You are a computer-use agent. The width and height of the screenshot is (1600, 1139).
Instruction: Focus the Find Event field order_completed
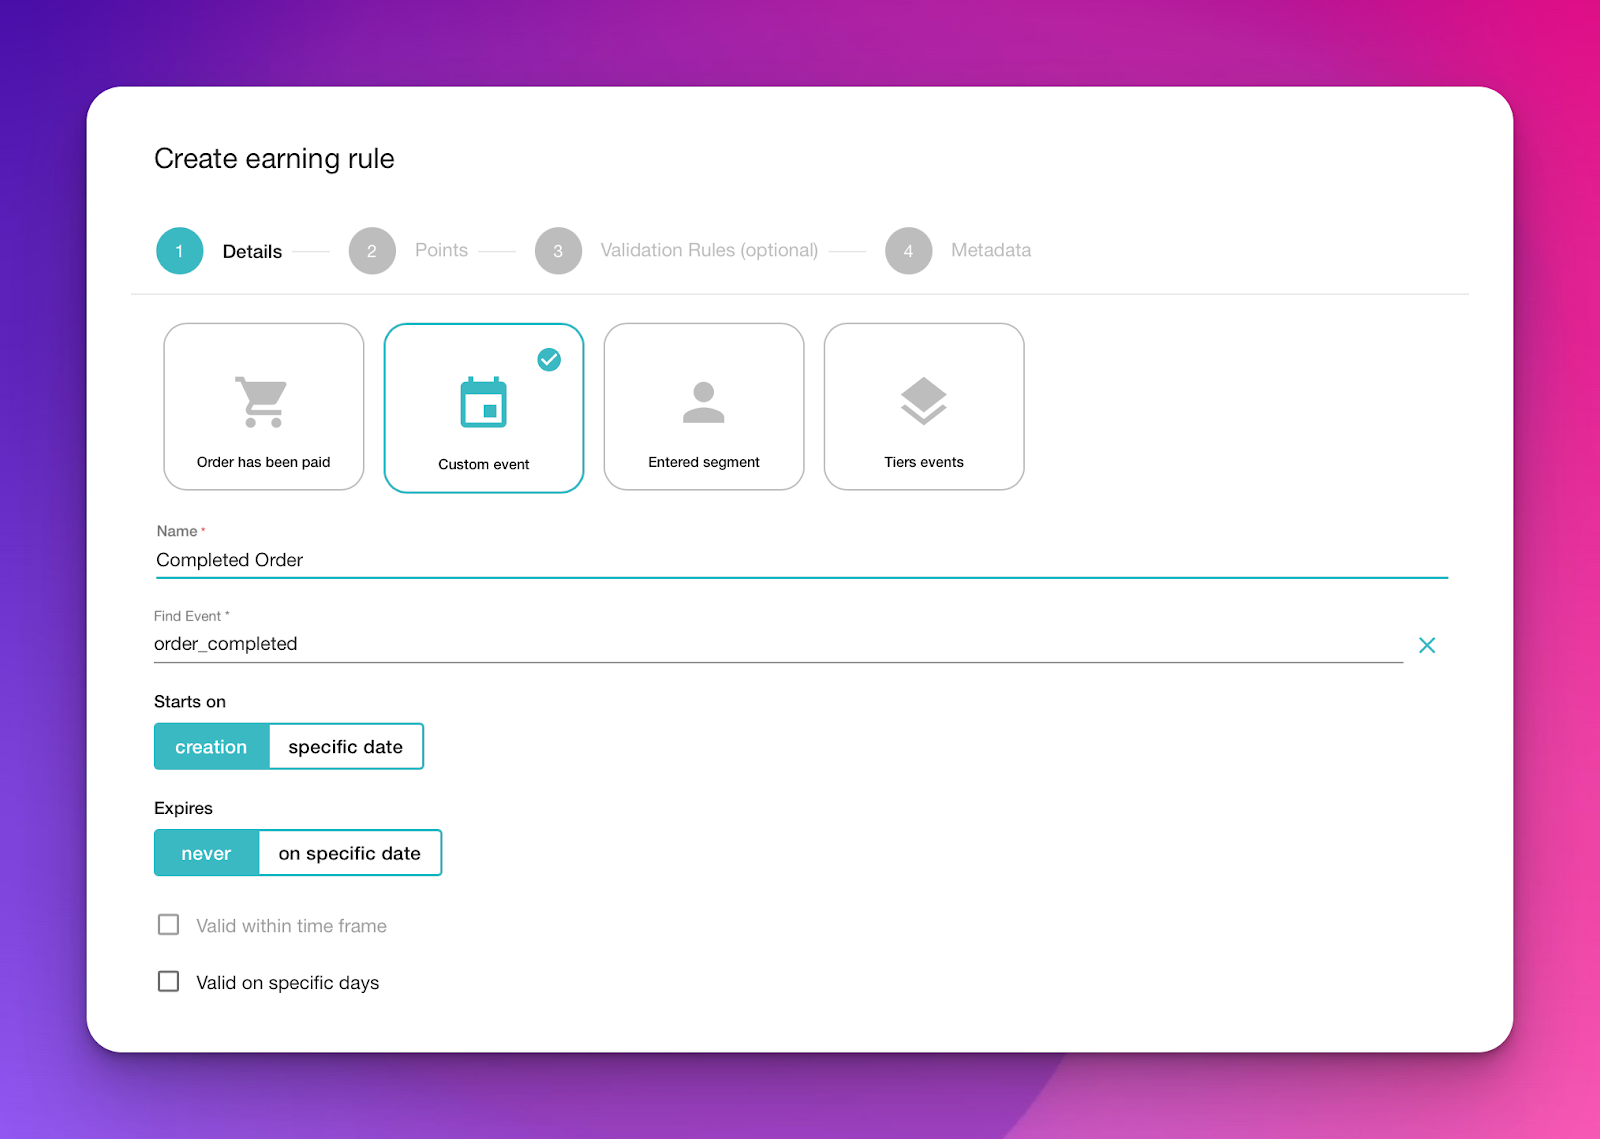(x=778, y=644)
